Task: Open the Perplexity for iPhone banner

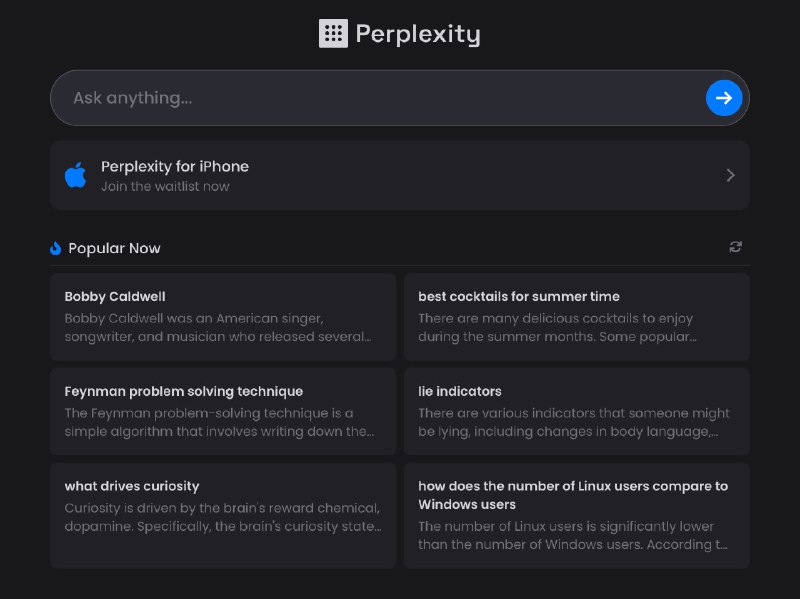Action: coord(400,175)
